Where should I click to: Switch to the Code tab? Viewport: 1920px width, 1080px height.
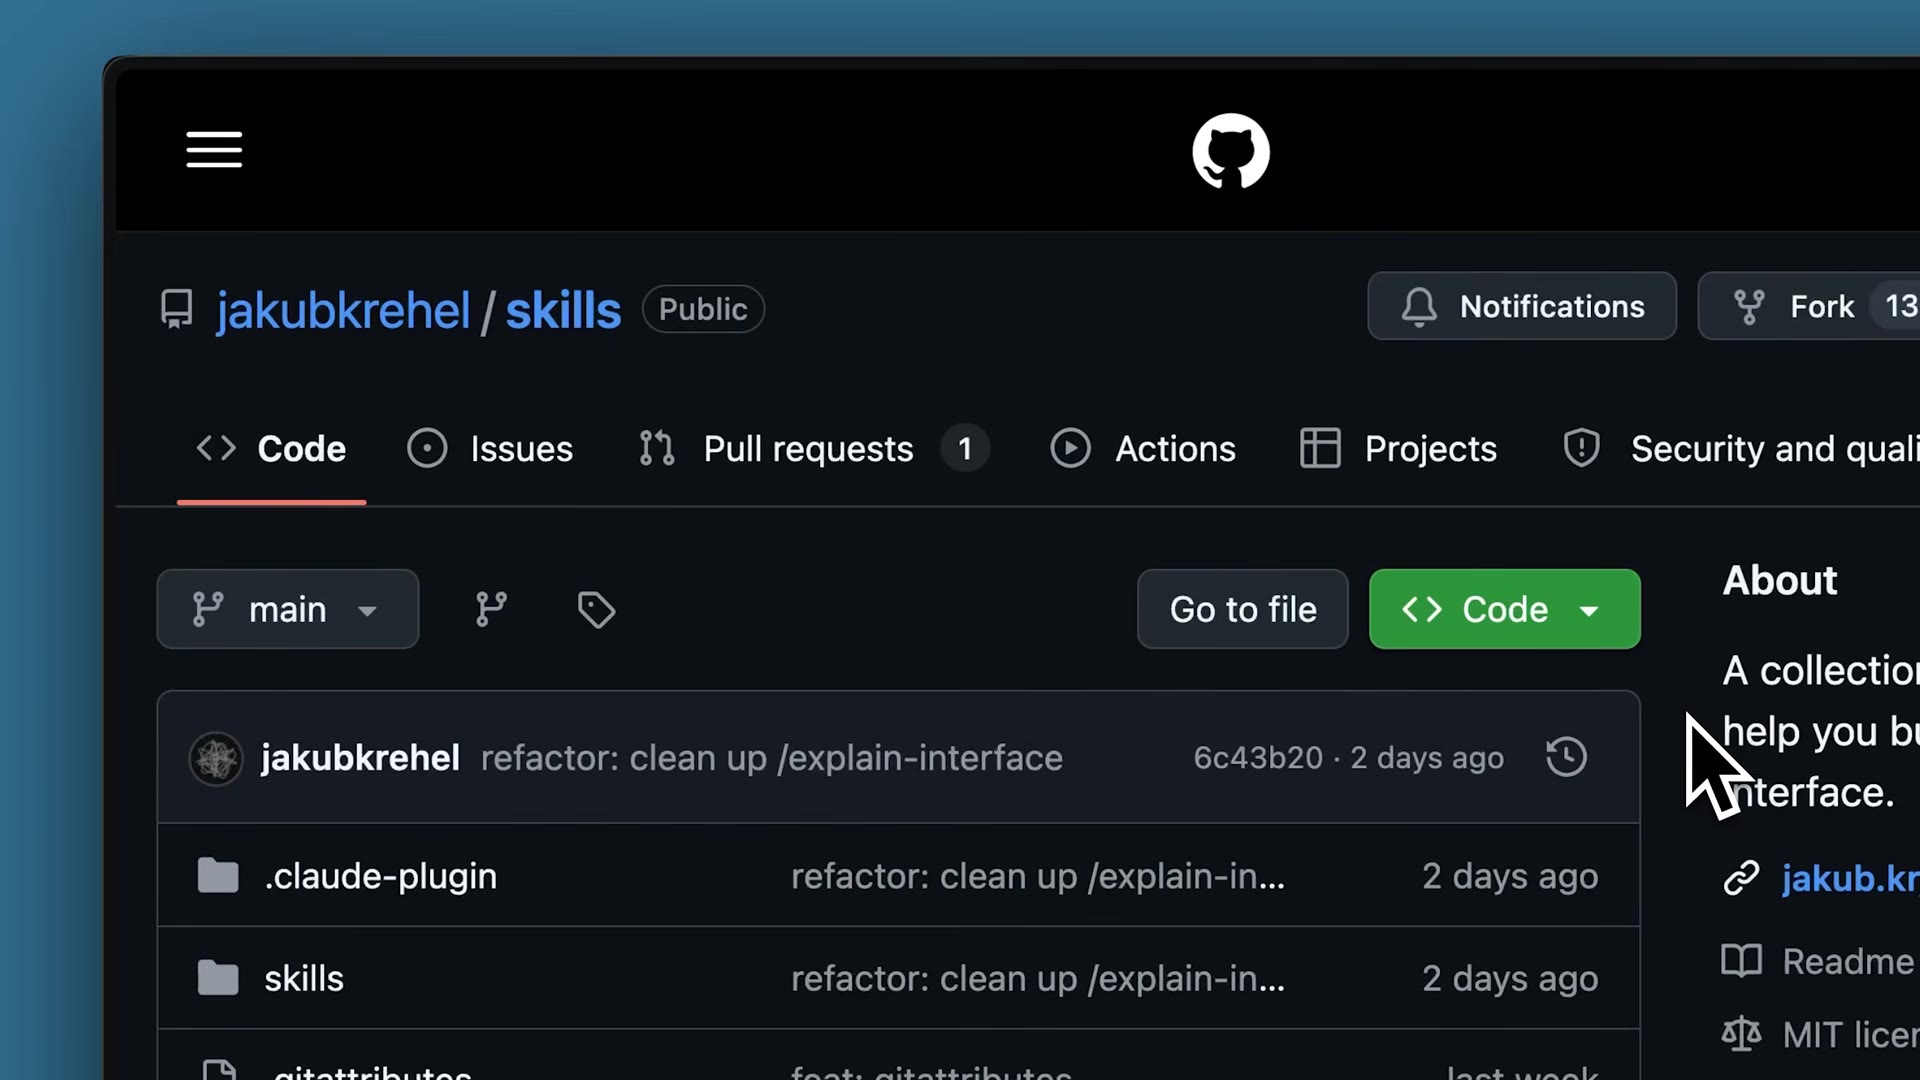271,449
